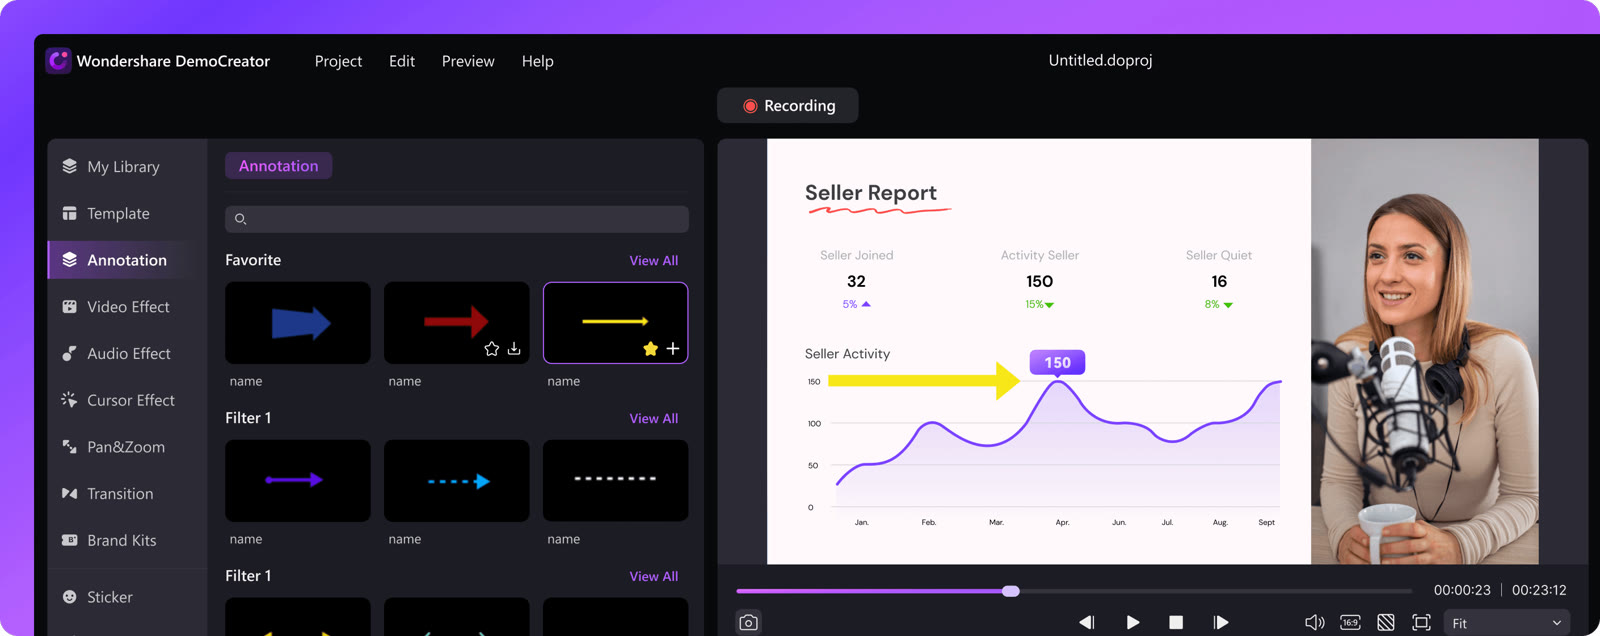This screenshot has height=636, width=1600.
Task: Open the Edit menu
Action: tap(402, 61)
